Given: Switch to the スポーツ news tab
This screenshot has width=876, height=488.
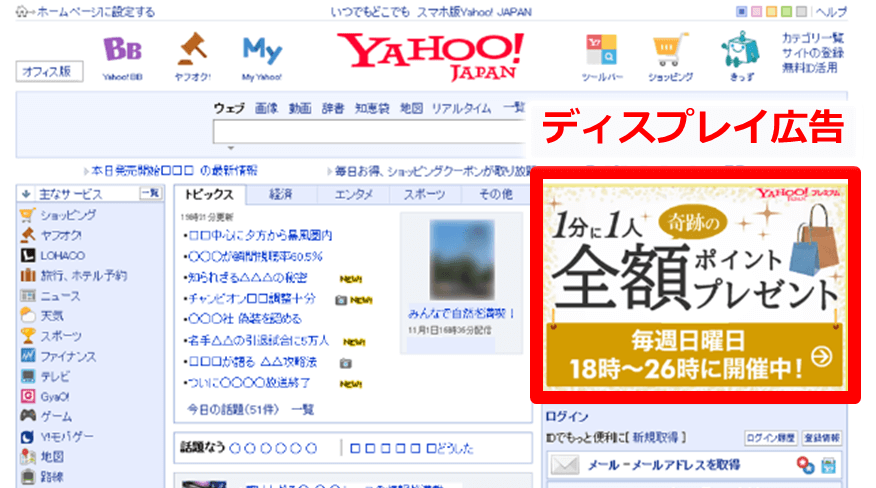Looking at the screenshot, I should 425,194.
